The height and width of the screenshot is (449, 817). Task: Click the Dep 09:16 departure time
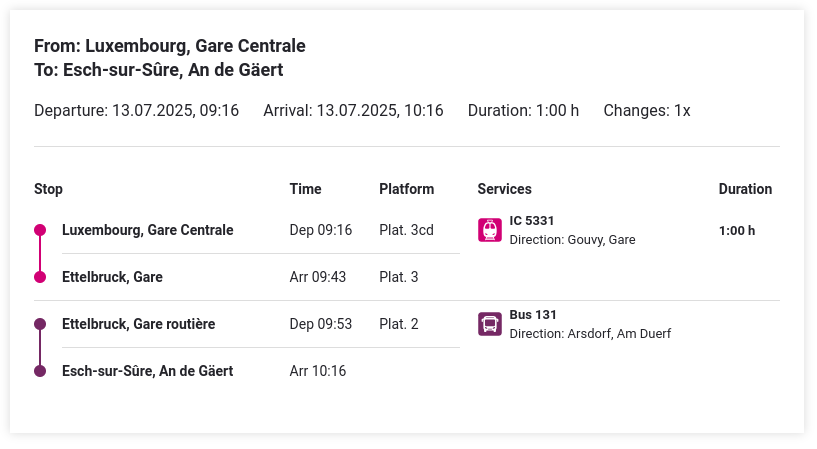click(x=321, y=230)
